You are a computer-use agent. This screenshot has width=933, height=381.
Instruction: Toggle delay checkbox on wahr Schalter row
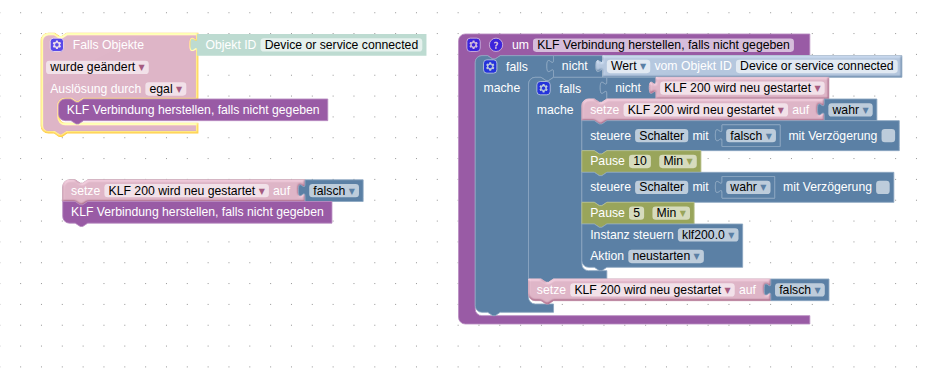coord(883,187)
